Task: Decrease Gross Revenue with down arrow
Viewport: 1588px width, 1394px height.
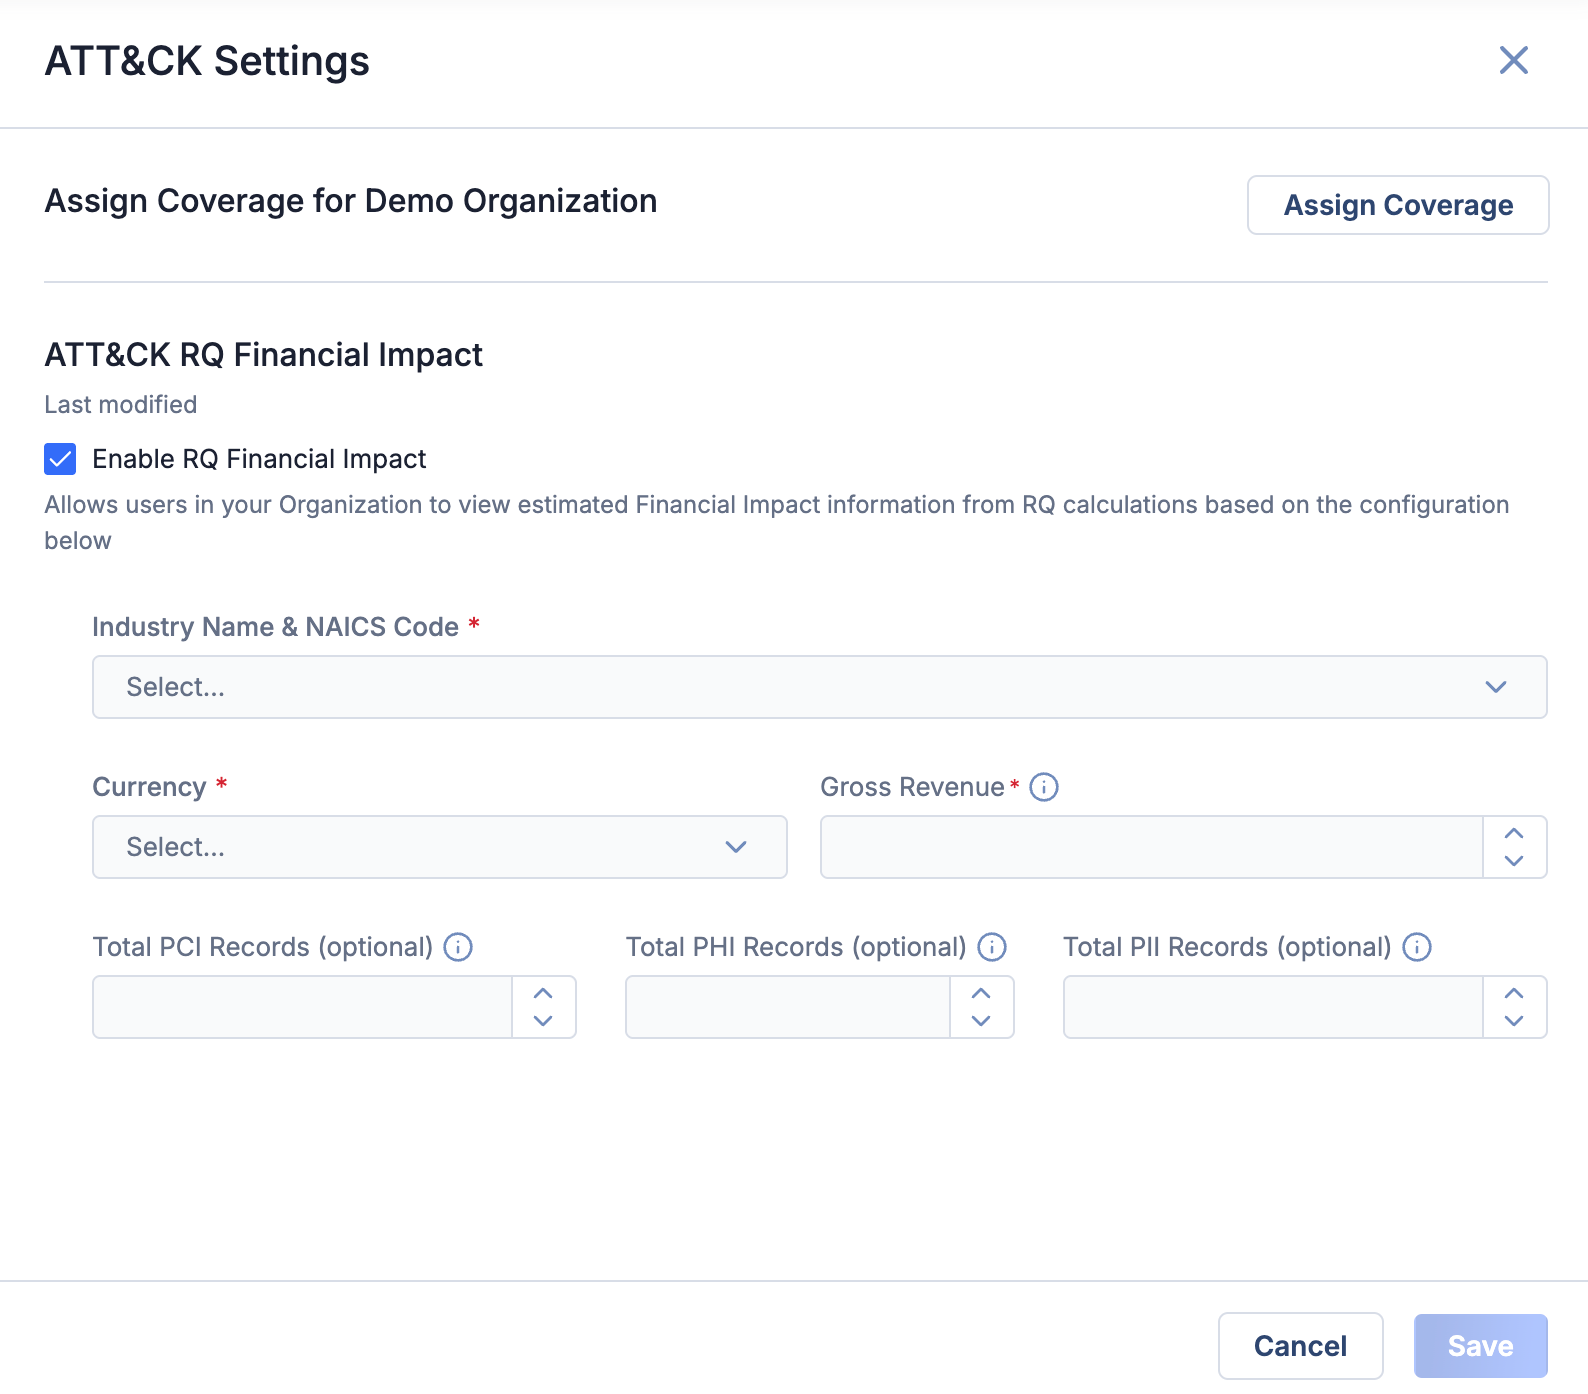Action: 1514,861
